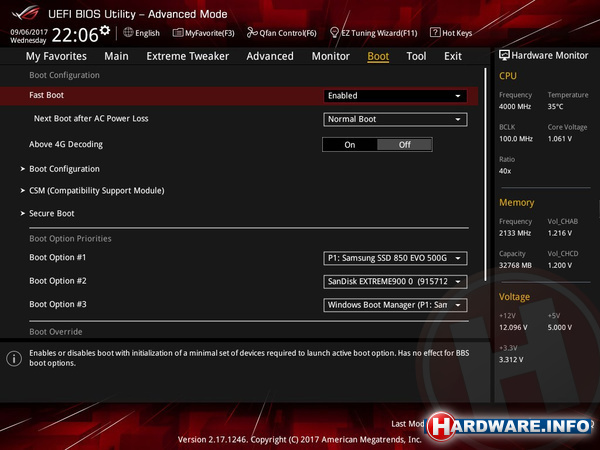Click the CPU temperature 35°C value
The image size is (600, 450).
tap(555, 106)
